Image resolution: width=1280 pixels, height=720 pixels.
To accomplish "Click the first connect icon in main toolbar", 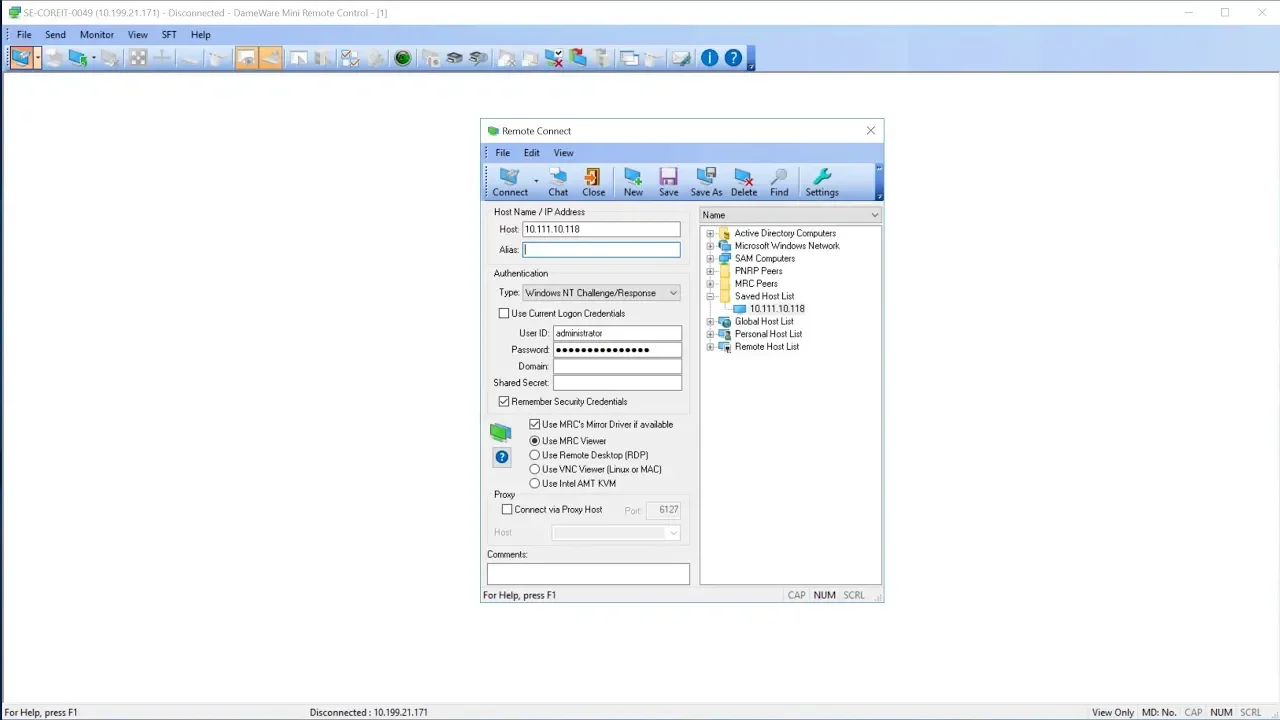I will (20, 58).
